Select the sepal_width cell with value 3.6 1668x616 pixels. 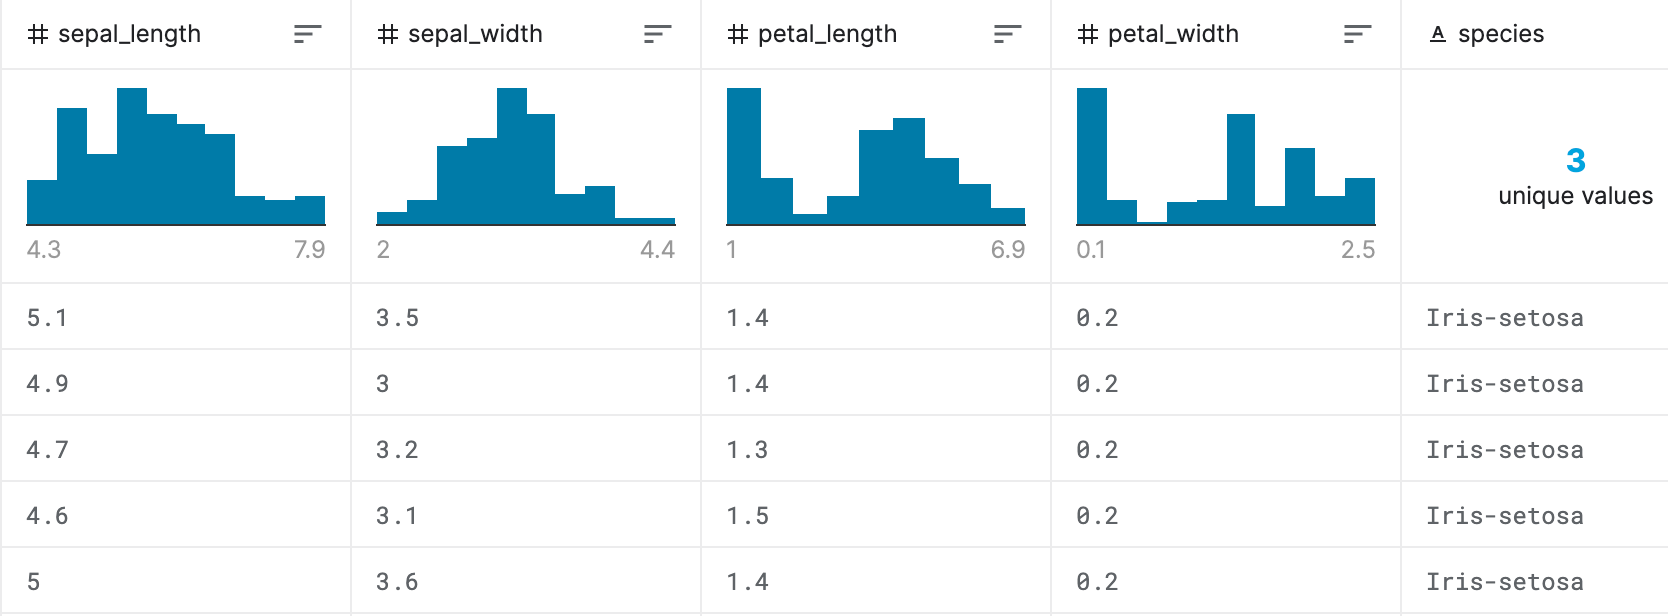[526, 581]
